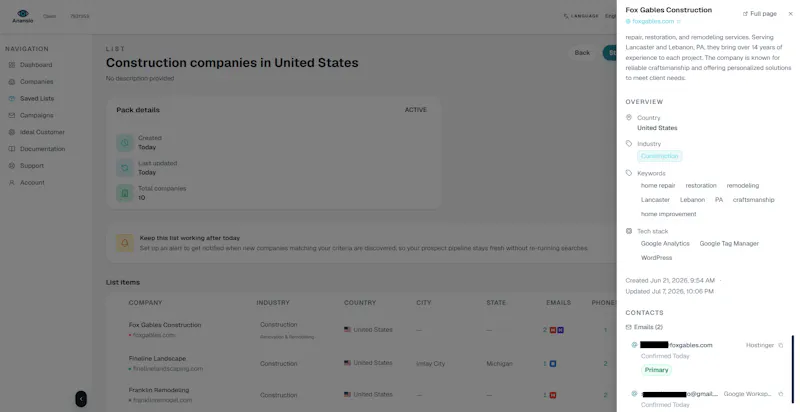Copy the foxgables.com email address
Screen dimensions: 800x412
(x=780, y=345)
